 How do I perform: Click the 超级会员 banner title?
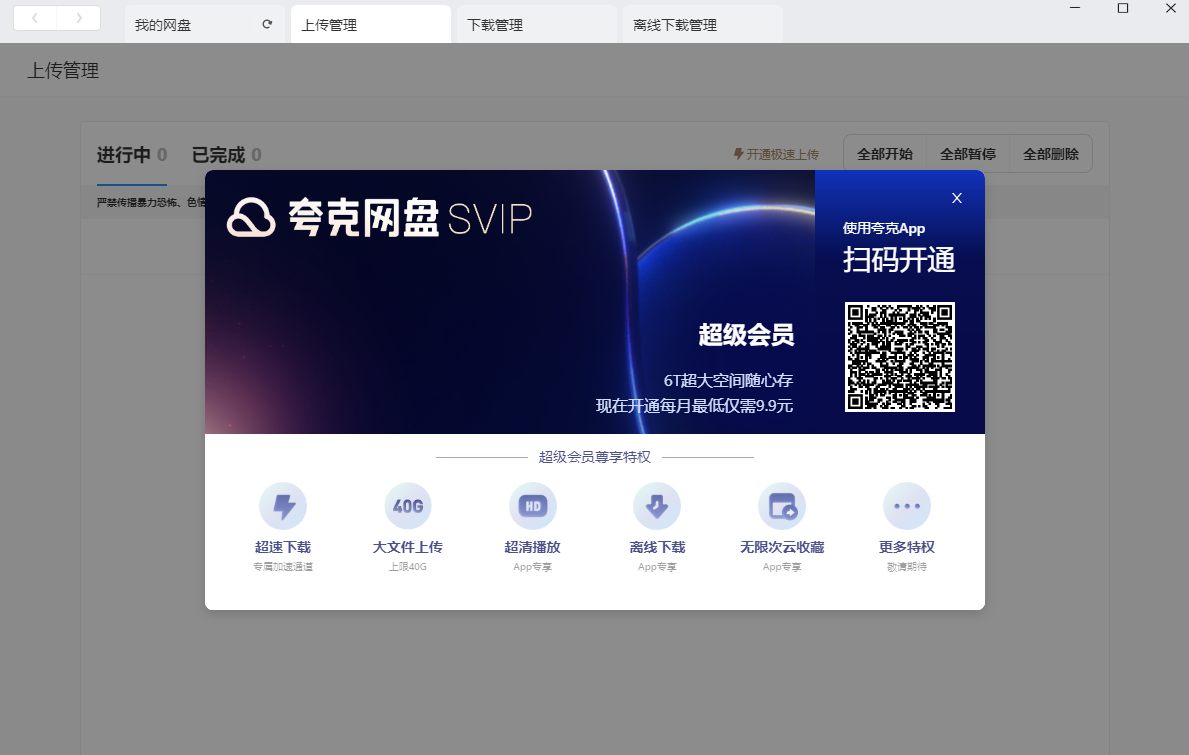point(746,334)
